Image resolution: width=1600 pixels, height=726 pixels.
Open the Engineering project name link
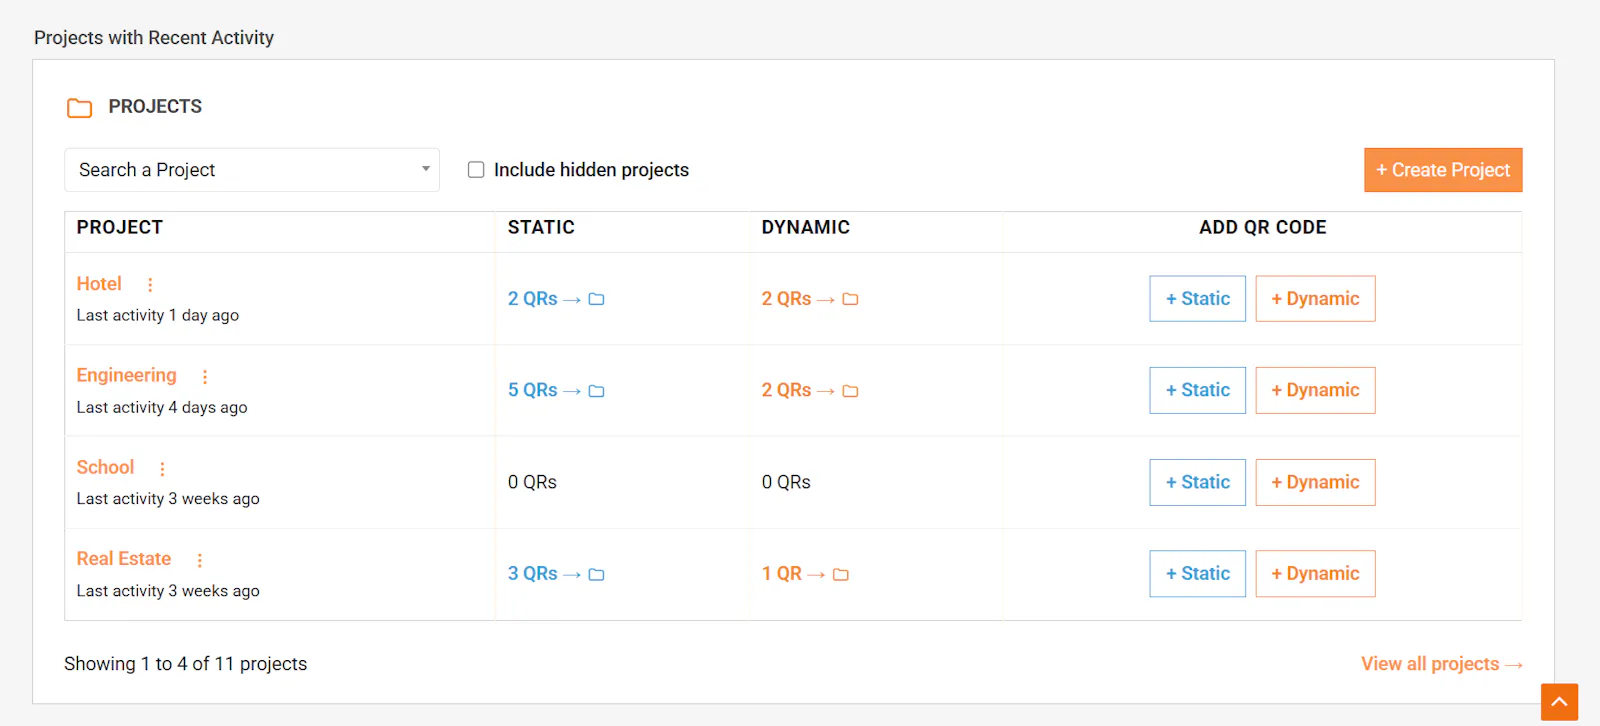127,375
